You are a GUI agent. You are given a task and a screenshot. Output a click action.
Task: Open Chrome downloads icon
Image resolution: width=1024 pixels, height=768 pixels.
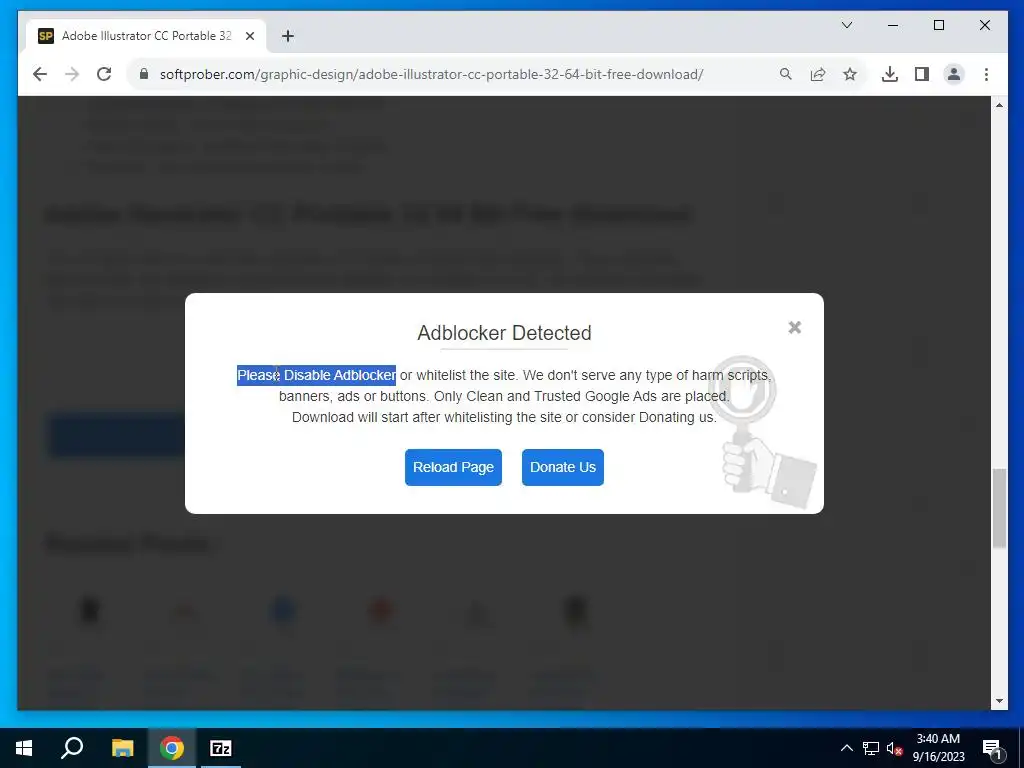click(889, 74)
